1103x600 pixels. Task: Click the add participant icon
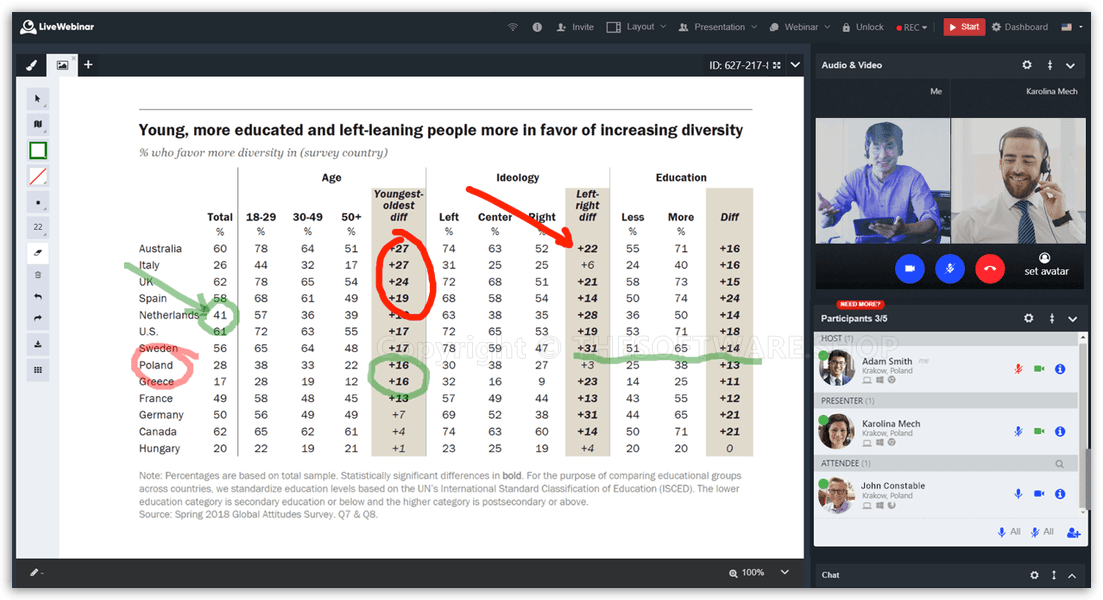[x=1073, y=532]
